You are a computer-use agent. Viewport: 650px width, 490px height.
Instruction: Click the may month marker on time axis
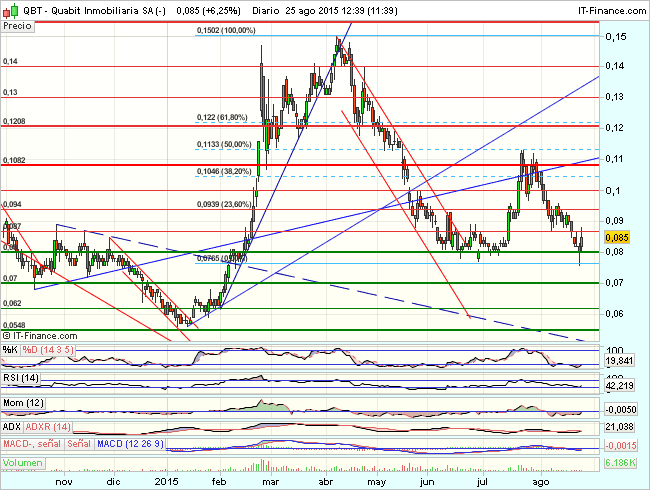[x=376, y=482]
